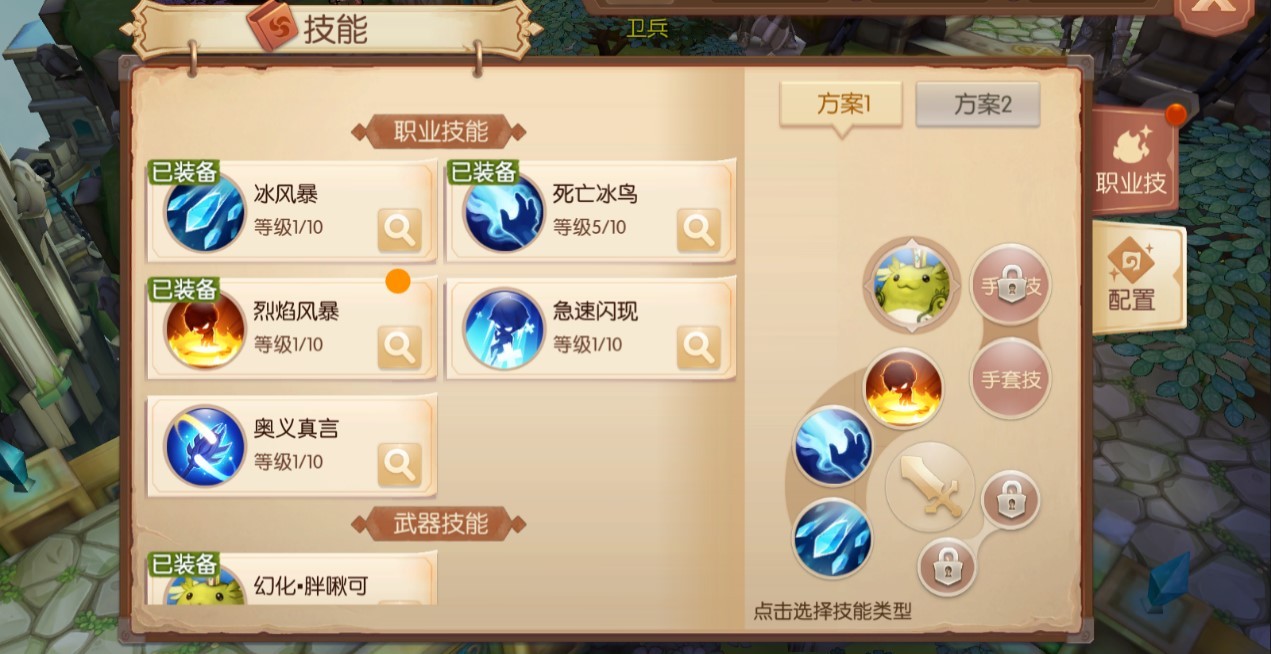Viewport: 1271px width, 654px height.
Task: Switch to 方案2 tab
Action: tap(978, 104)
